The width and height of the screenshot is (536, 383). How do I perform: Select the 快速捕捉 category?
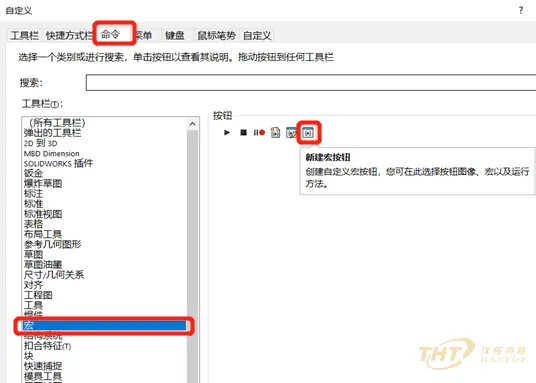[x=43, y=366]
